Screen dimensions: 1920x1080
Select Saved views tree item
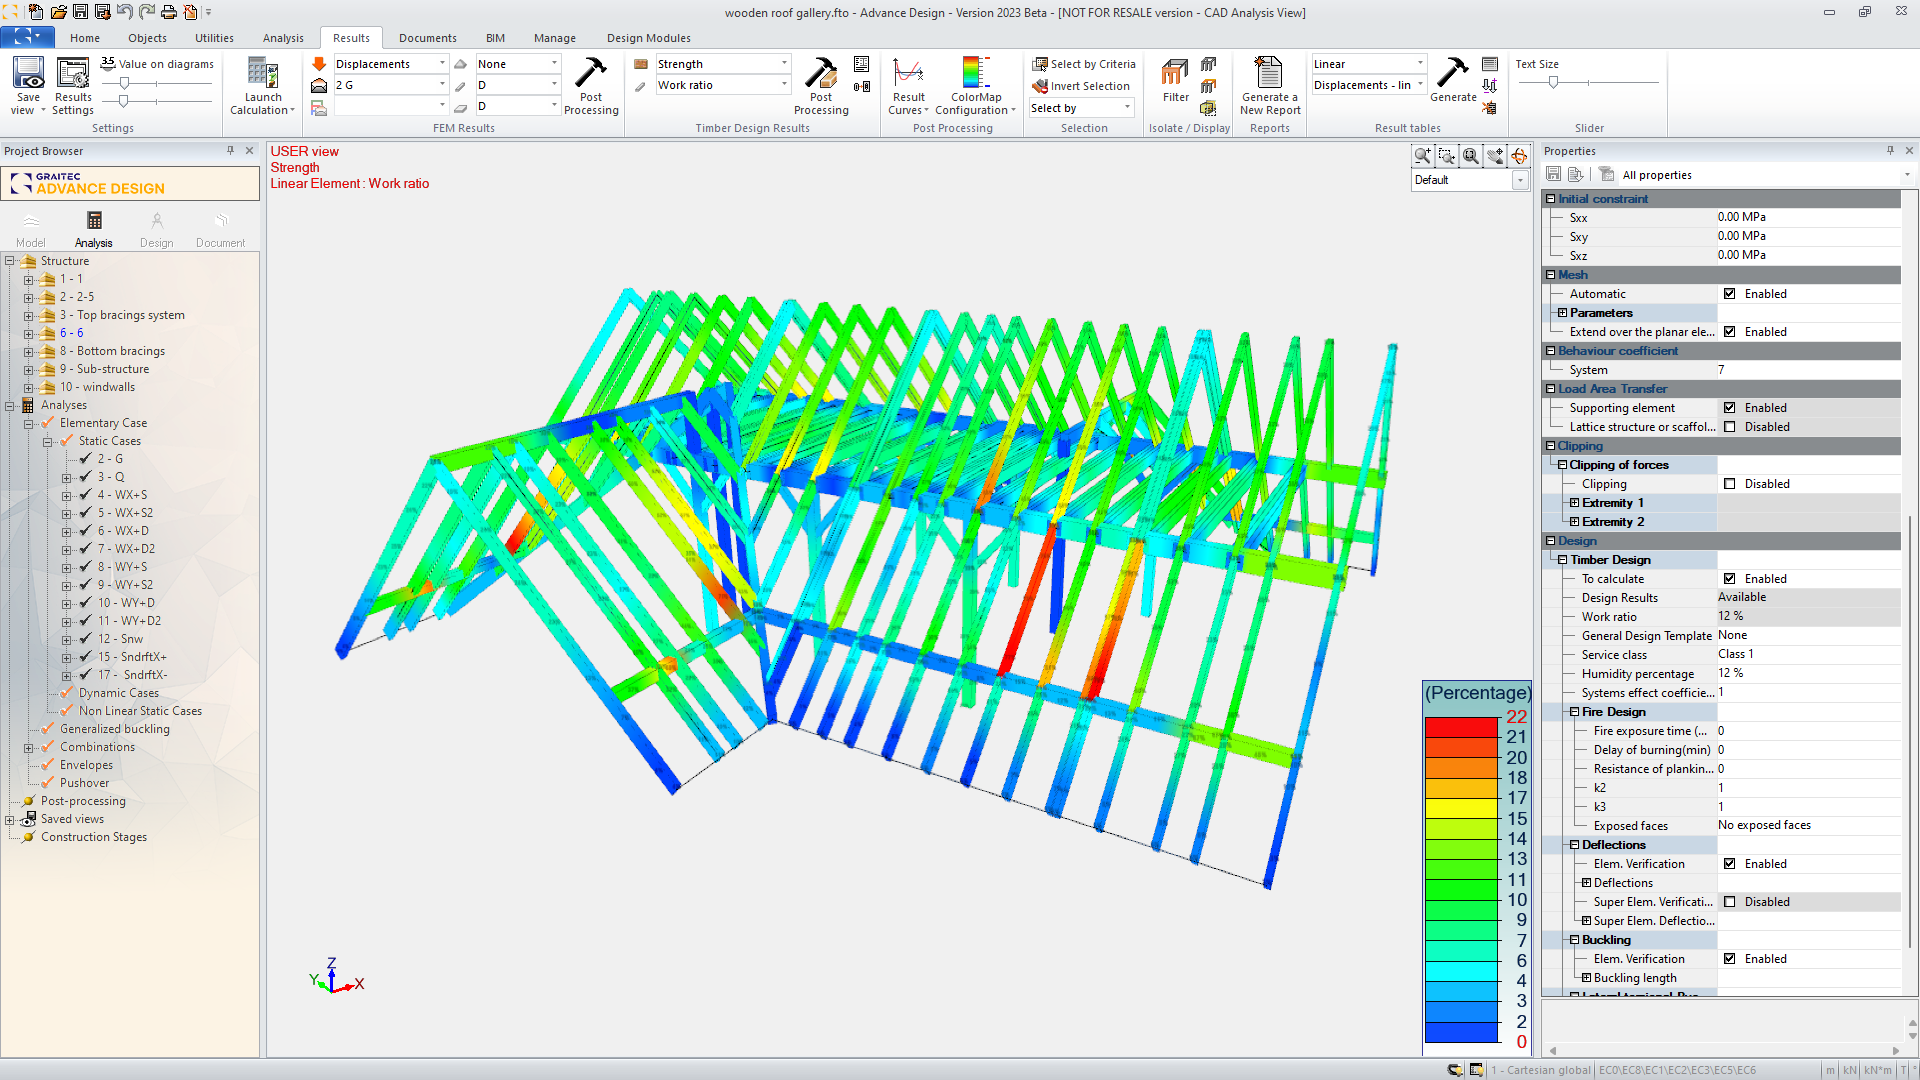click(72, 819)
